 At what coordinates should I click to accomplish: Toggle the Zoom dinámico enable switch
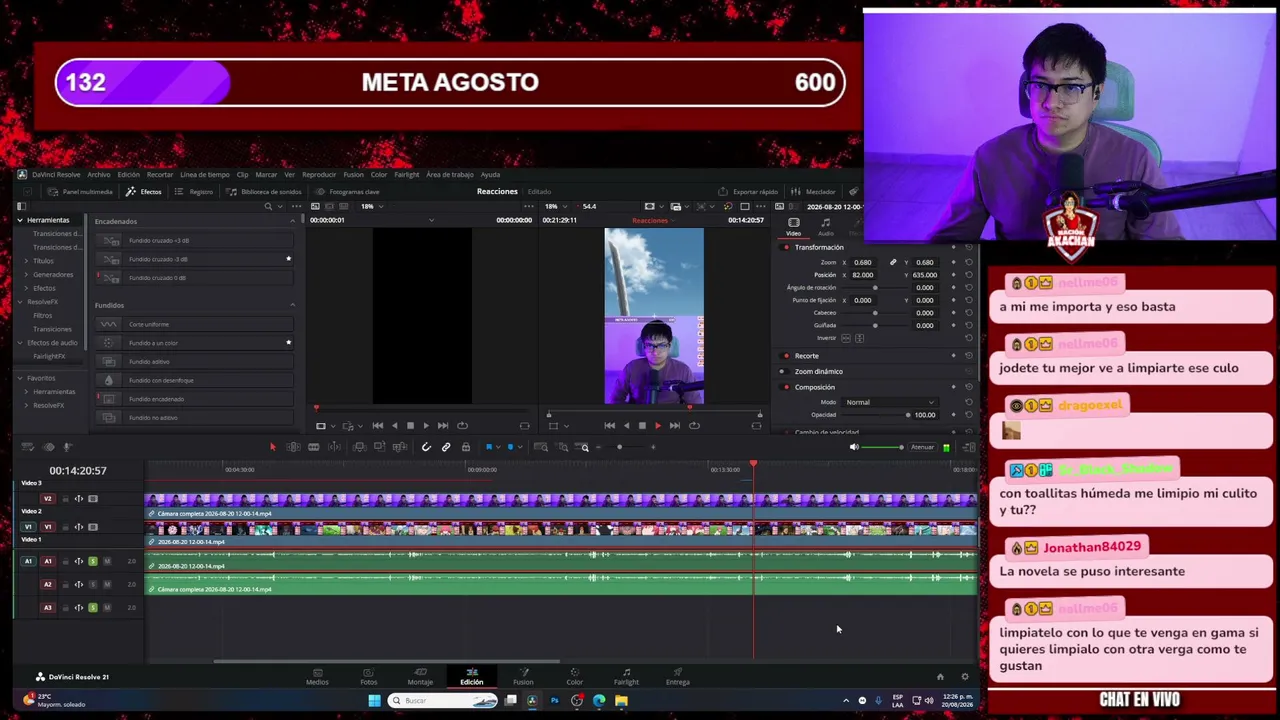(x=783, y=371)
